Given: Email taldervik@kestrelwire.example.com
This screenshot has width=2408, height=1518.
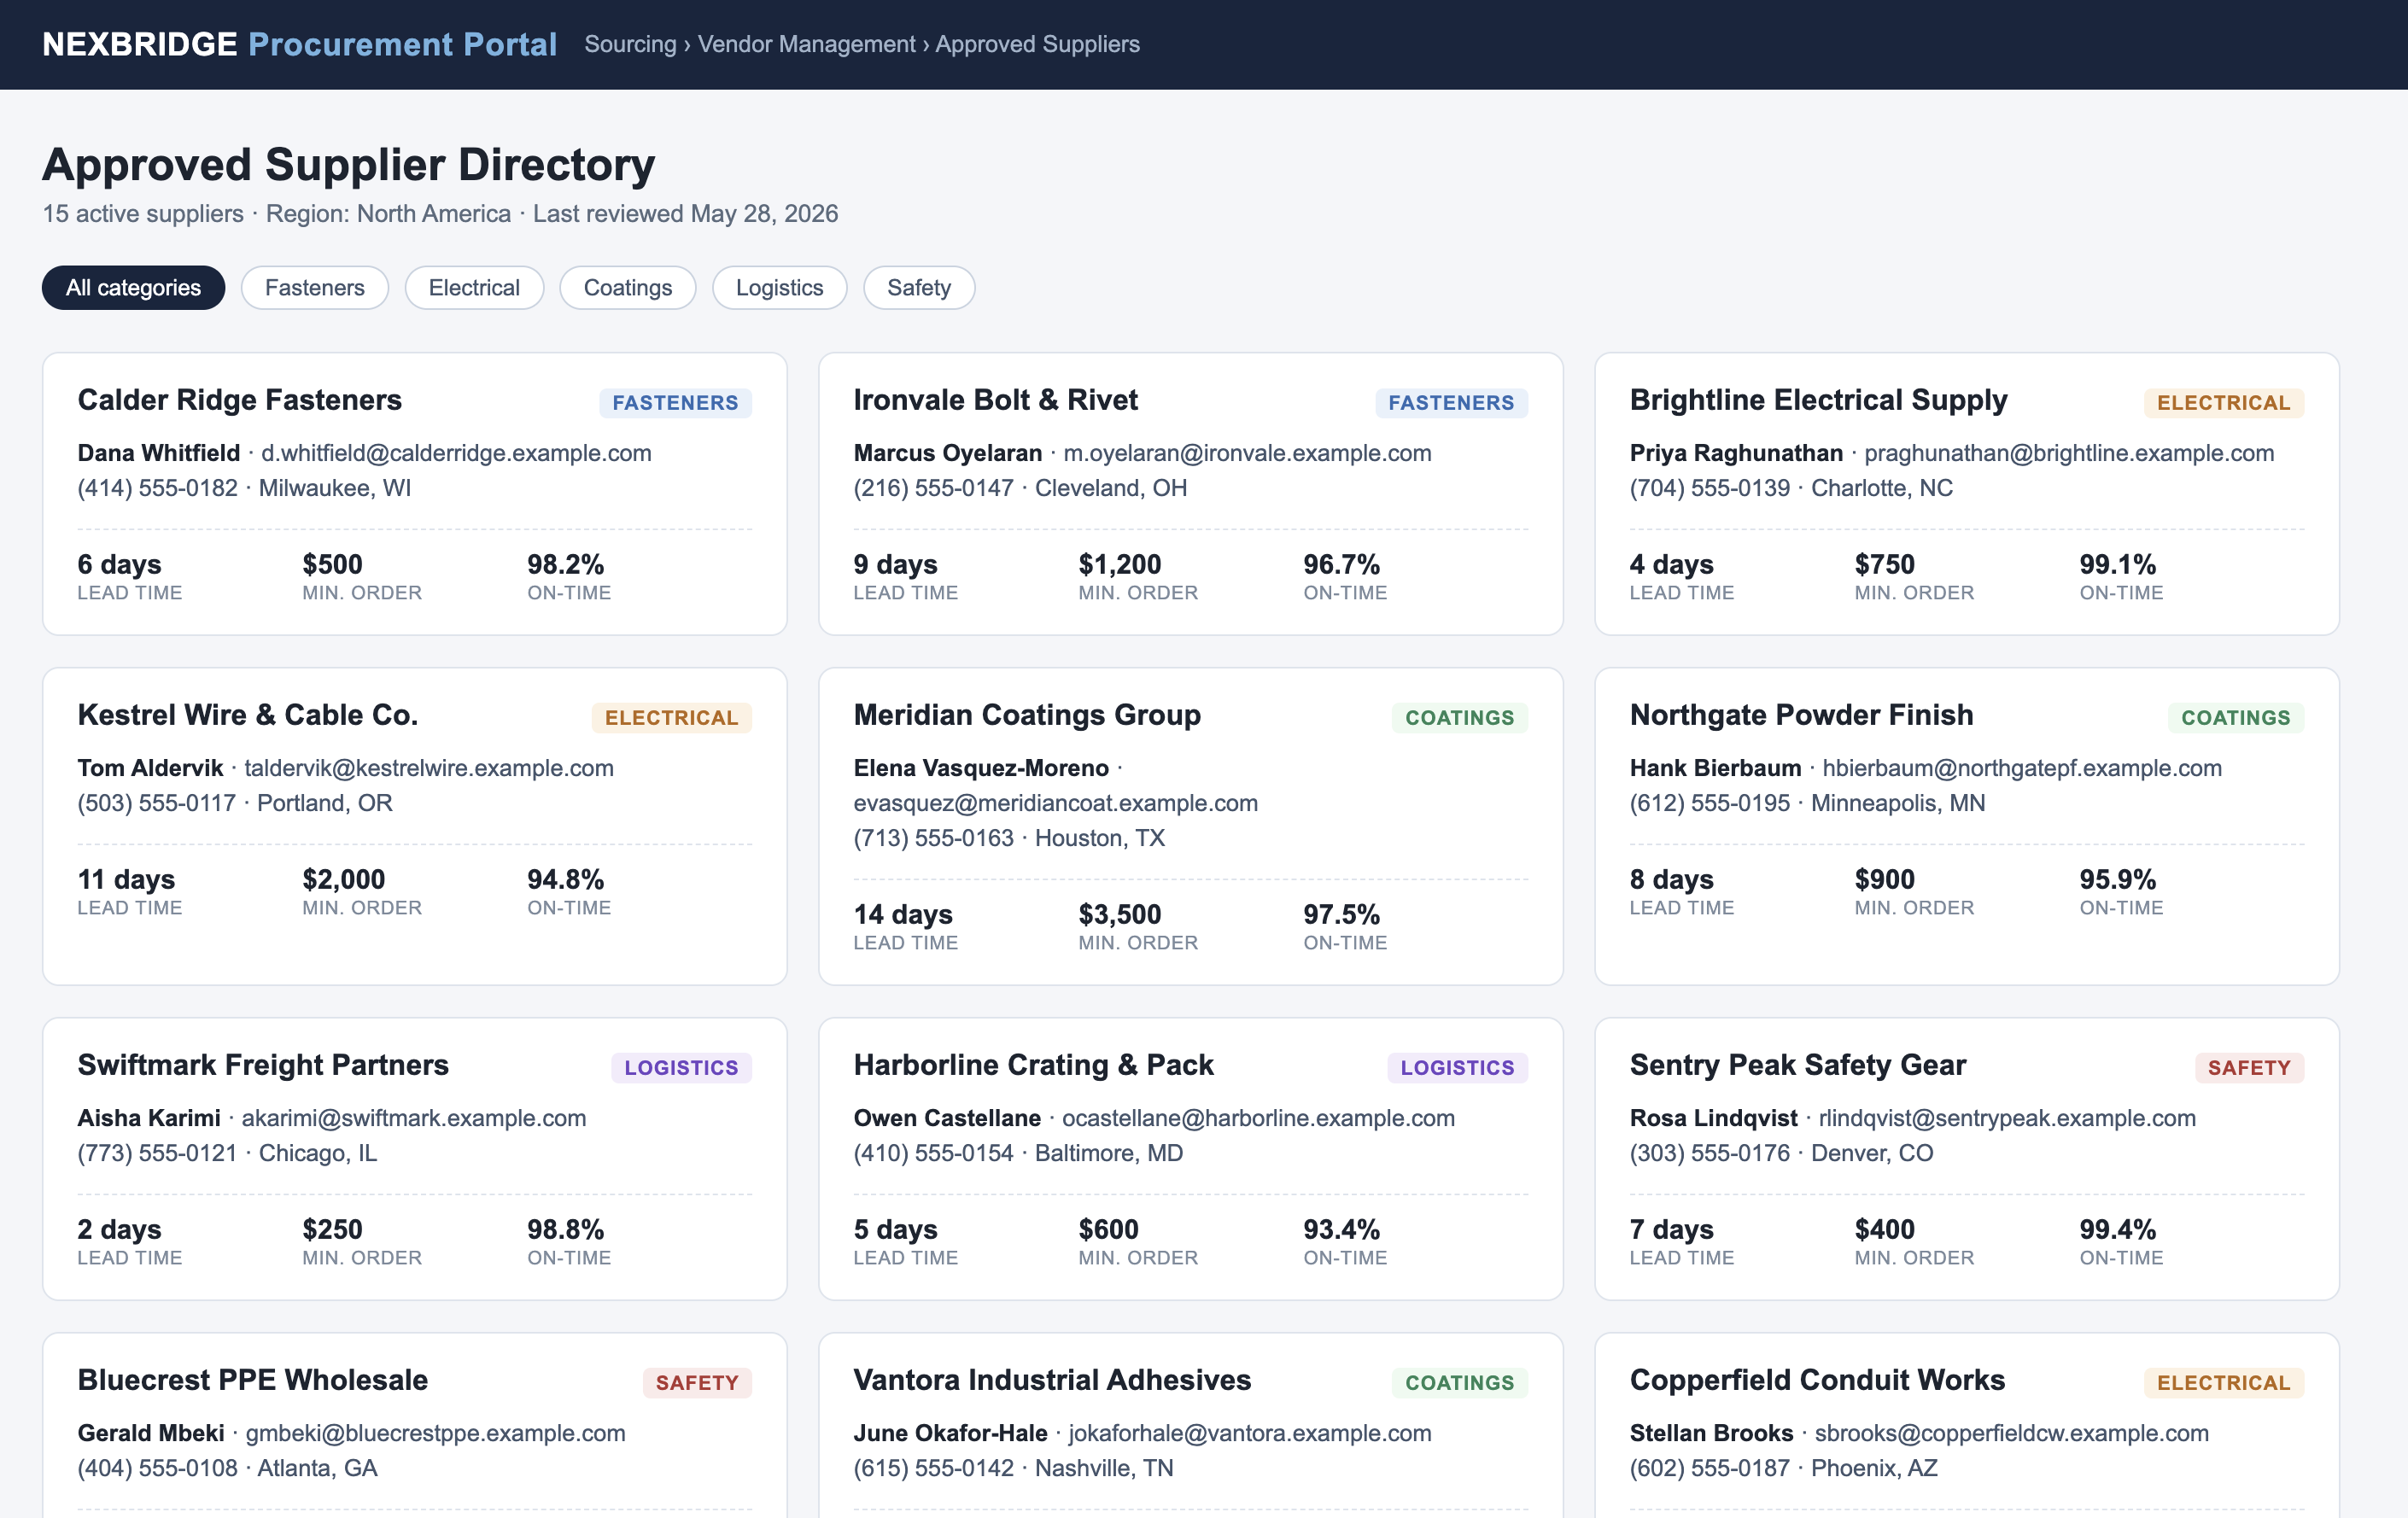Looking at the screenshot, I should pyautogui.click(x=429, y=768).
